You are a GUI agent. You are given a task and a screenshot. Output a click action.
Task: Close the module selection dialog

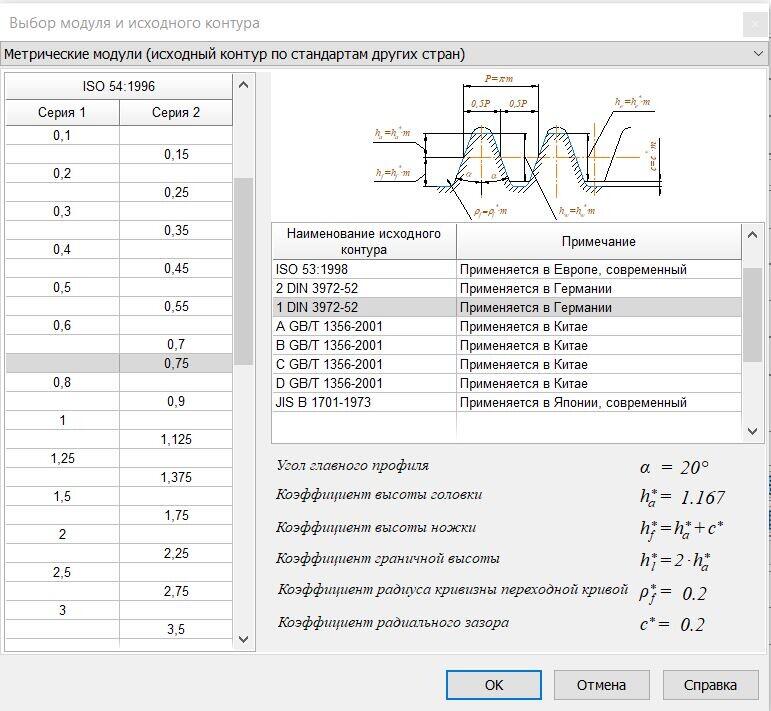click(x=755, y=24)
